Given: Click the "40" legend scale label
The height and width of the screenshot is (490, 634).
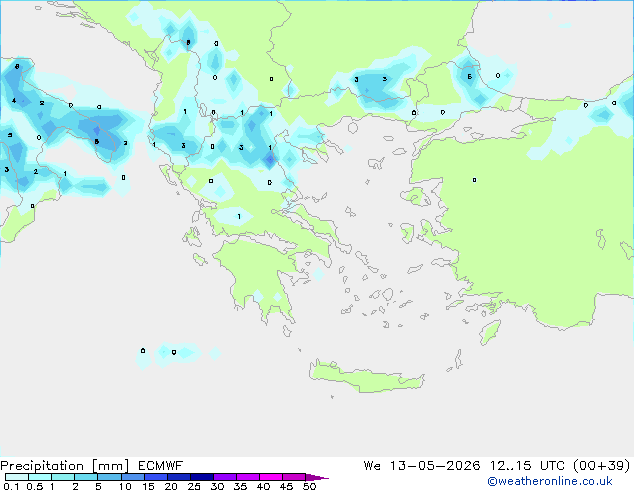Looking at the screenshot, I should (263, 486).
